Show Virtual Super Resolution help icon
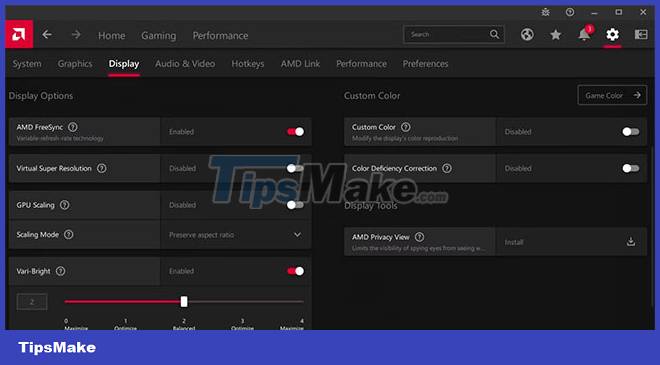This screenshot has width=660, height=365. tap(101, 168)
